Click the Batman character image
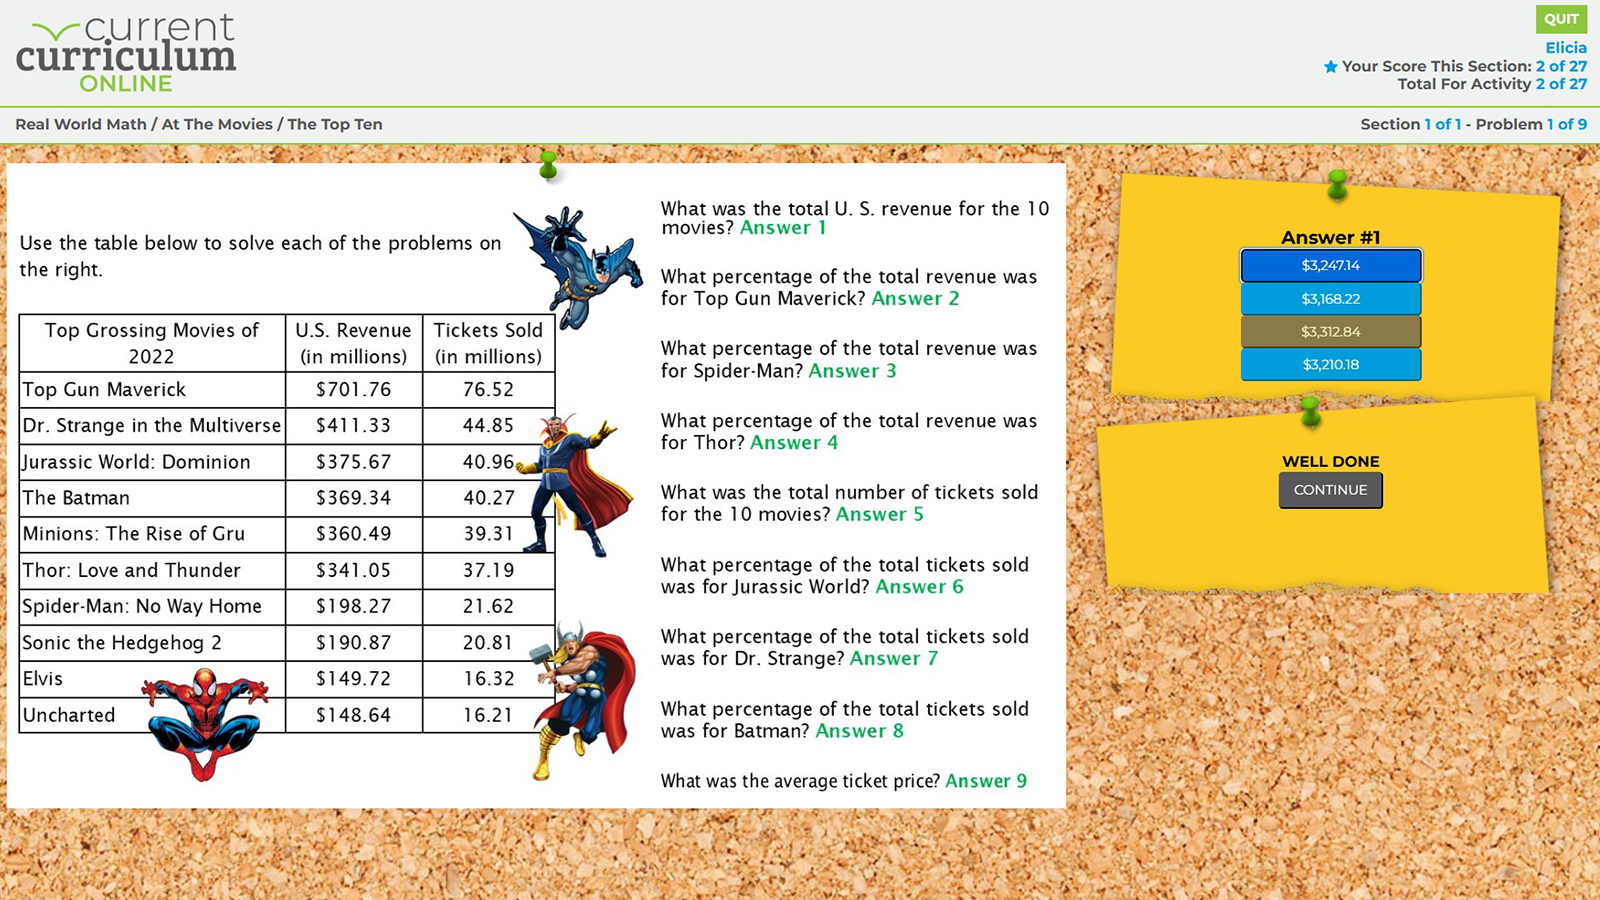The width and height of the screenshot is (1600, 900). (x=578, y=266)
